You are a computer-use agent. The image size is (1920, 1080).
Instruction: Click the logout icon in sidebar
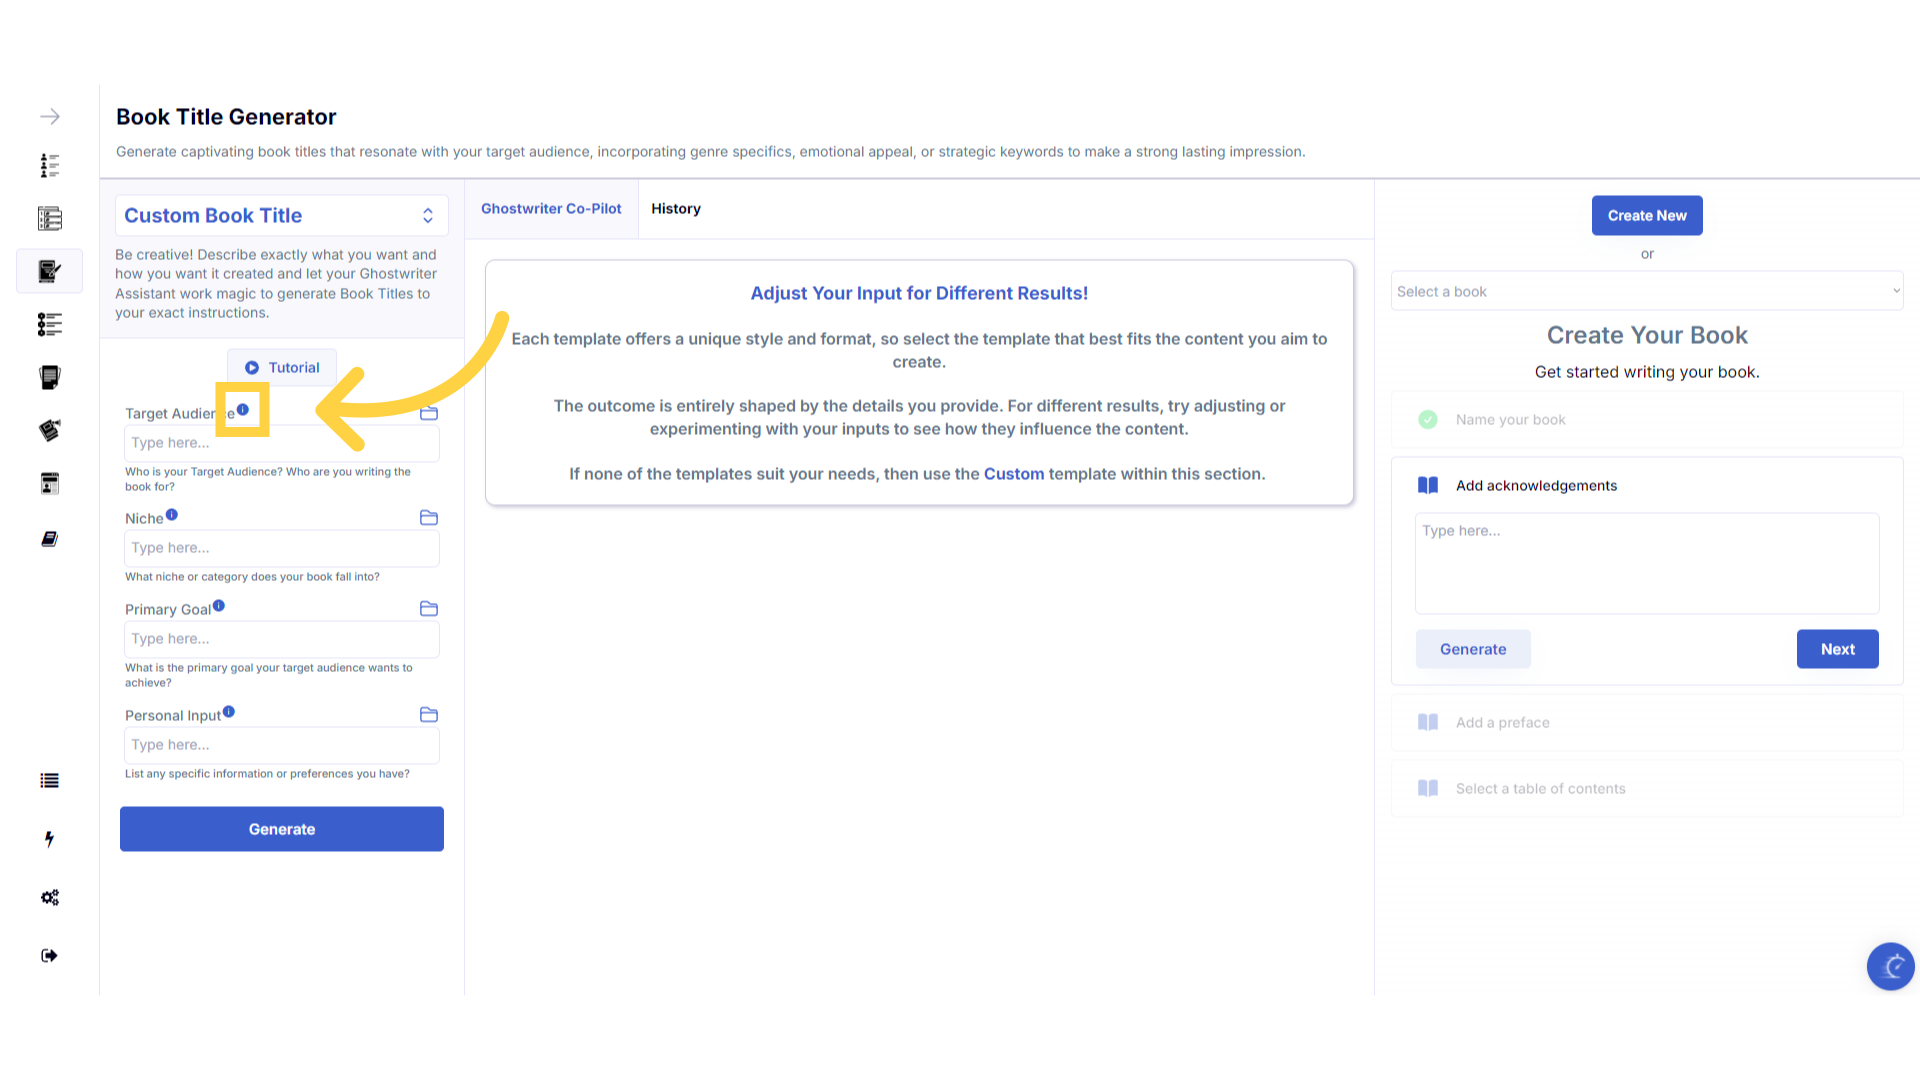click(50, 956)
